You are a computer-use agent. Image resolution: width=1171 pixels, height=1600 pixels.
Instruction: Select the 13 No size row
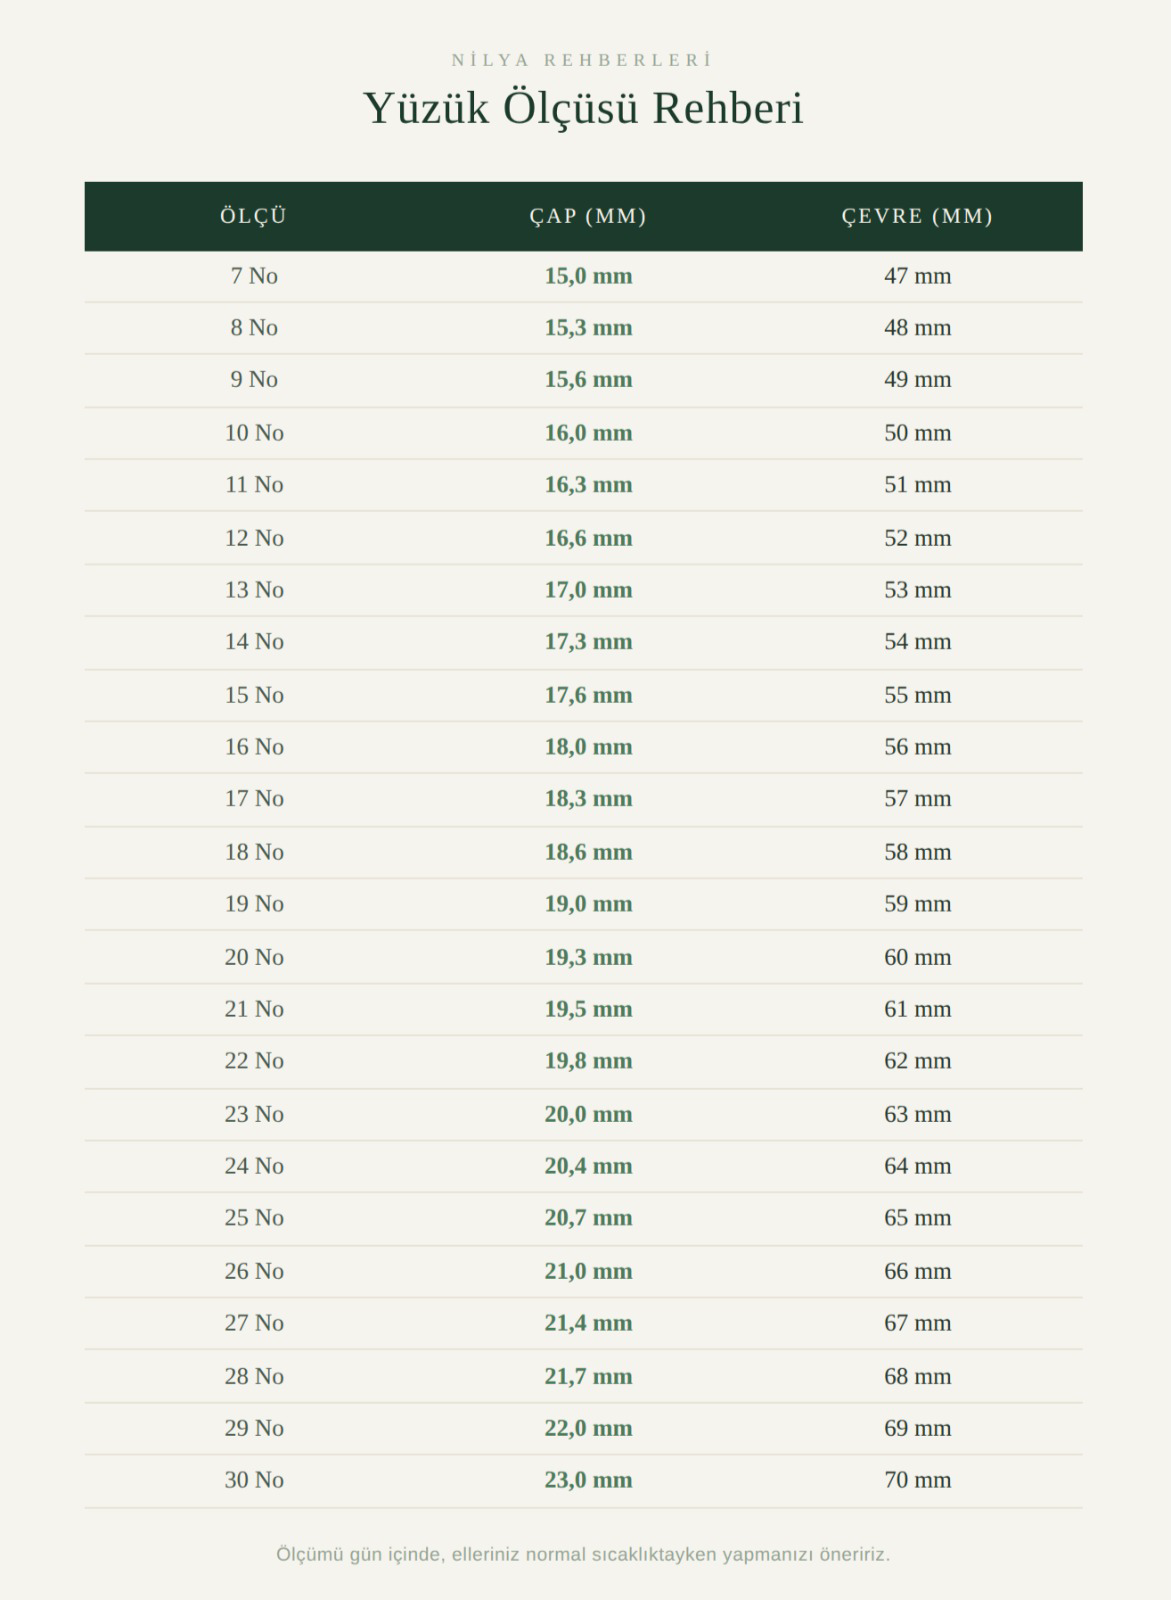coord(583,590)
